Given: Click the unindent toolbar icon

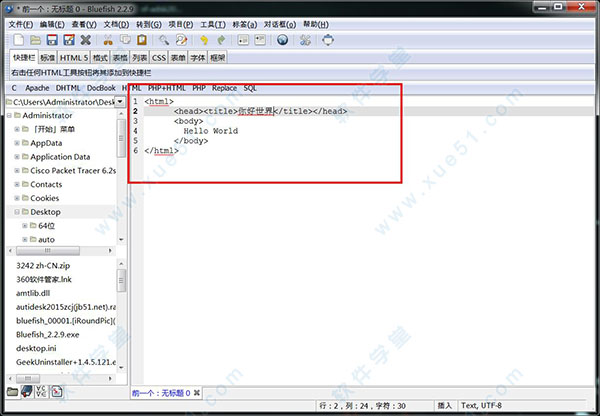Looking at the screenshot, I should [x=243, y=40].
